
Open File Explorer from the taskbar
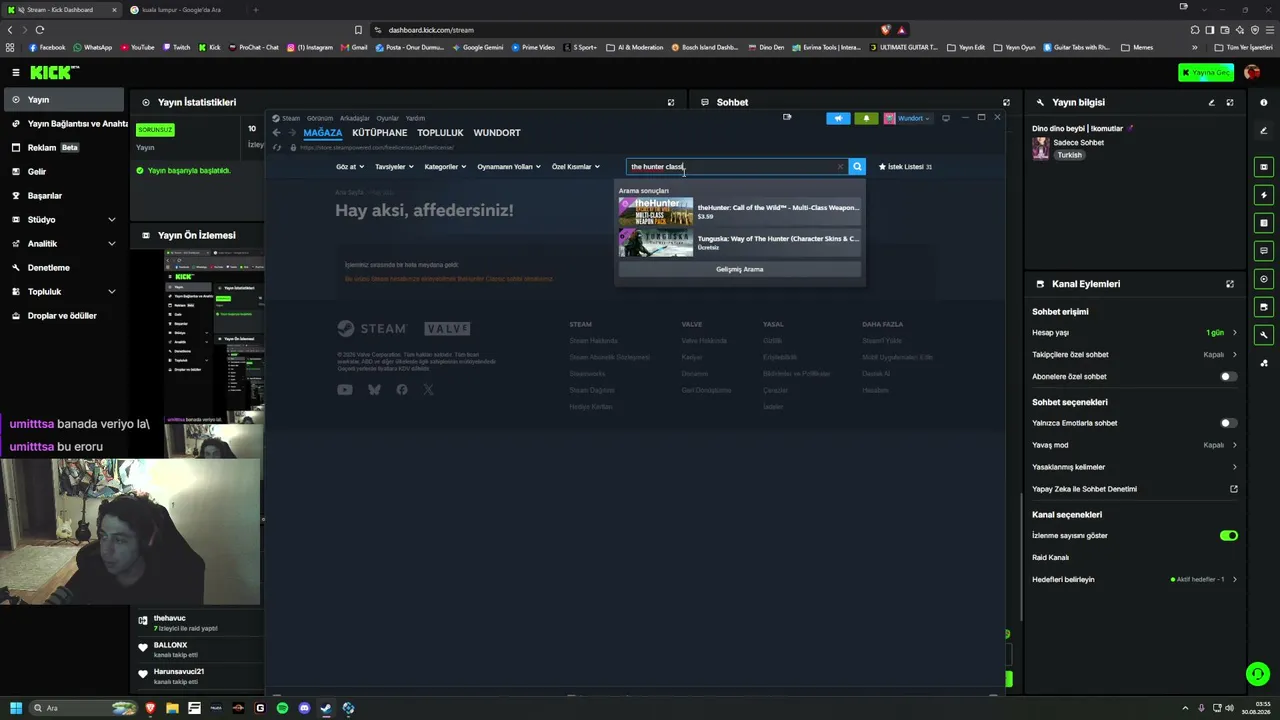point(172,708)
